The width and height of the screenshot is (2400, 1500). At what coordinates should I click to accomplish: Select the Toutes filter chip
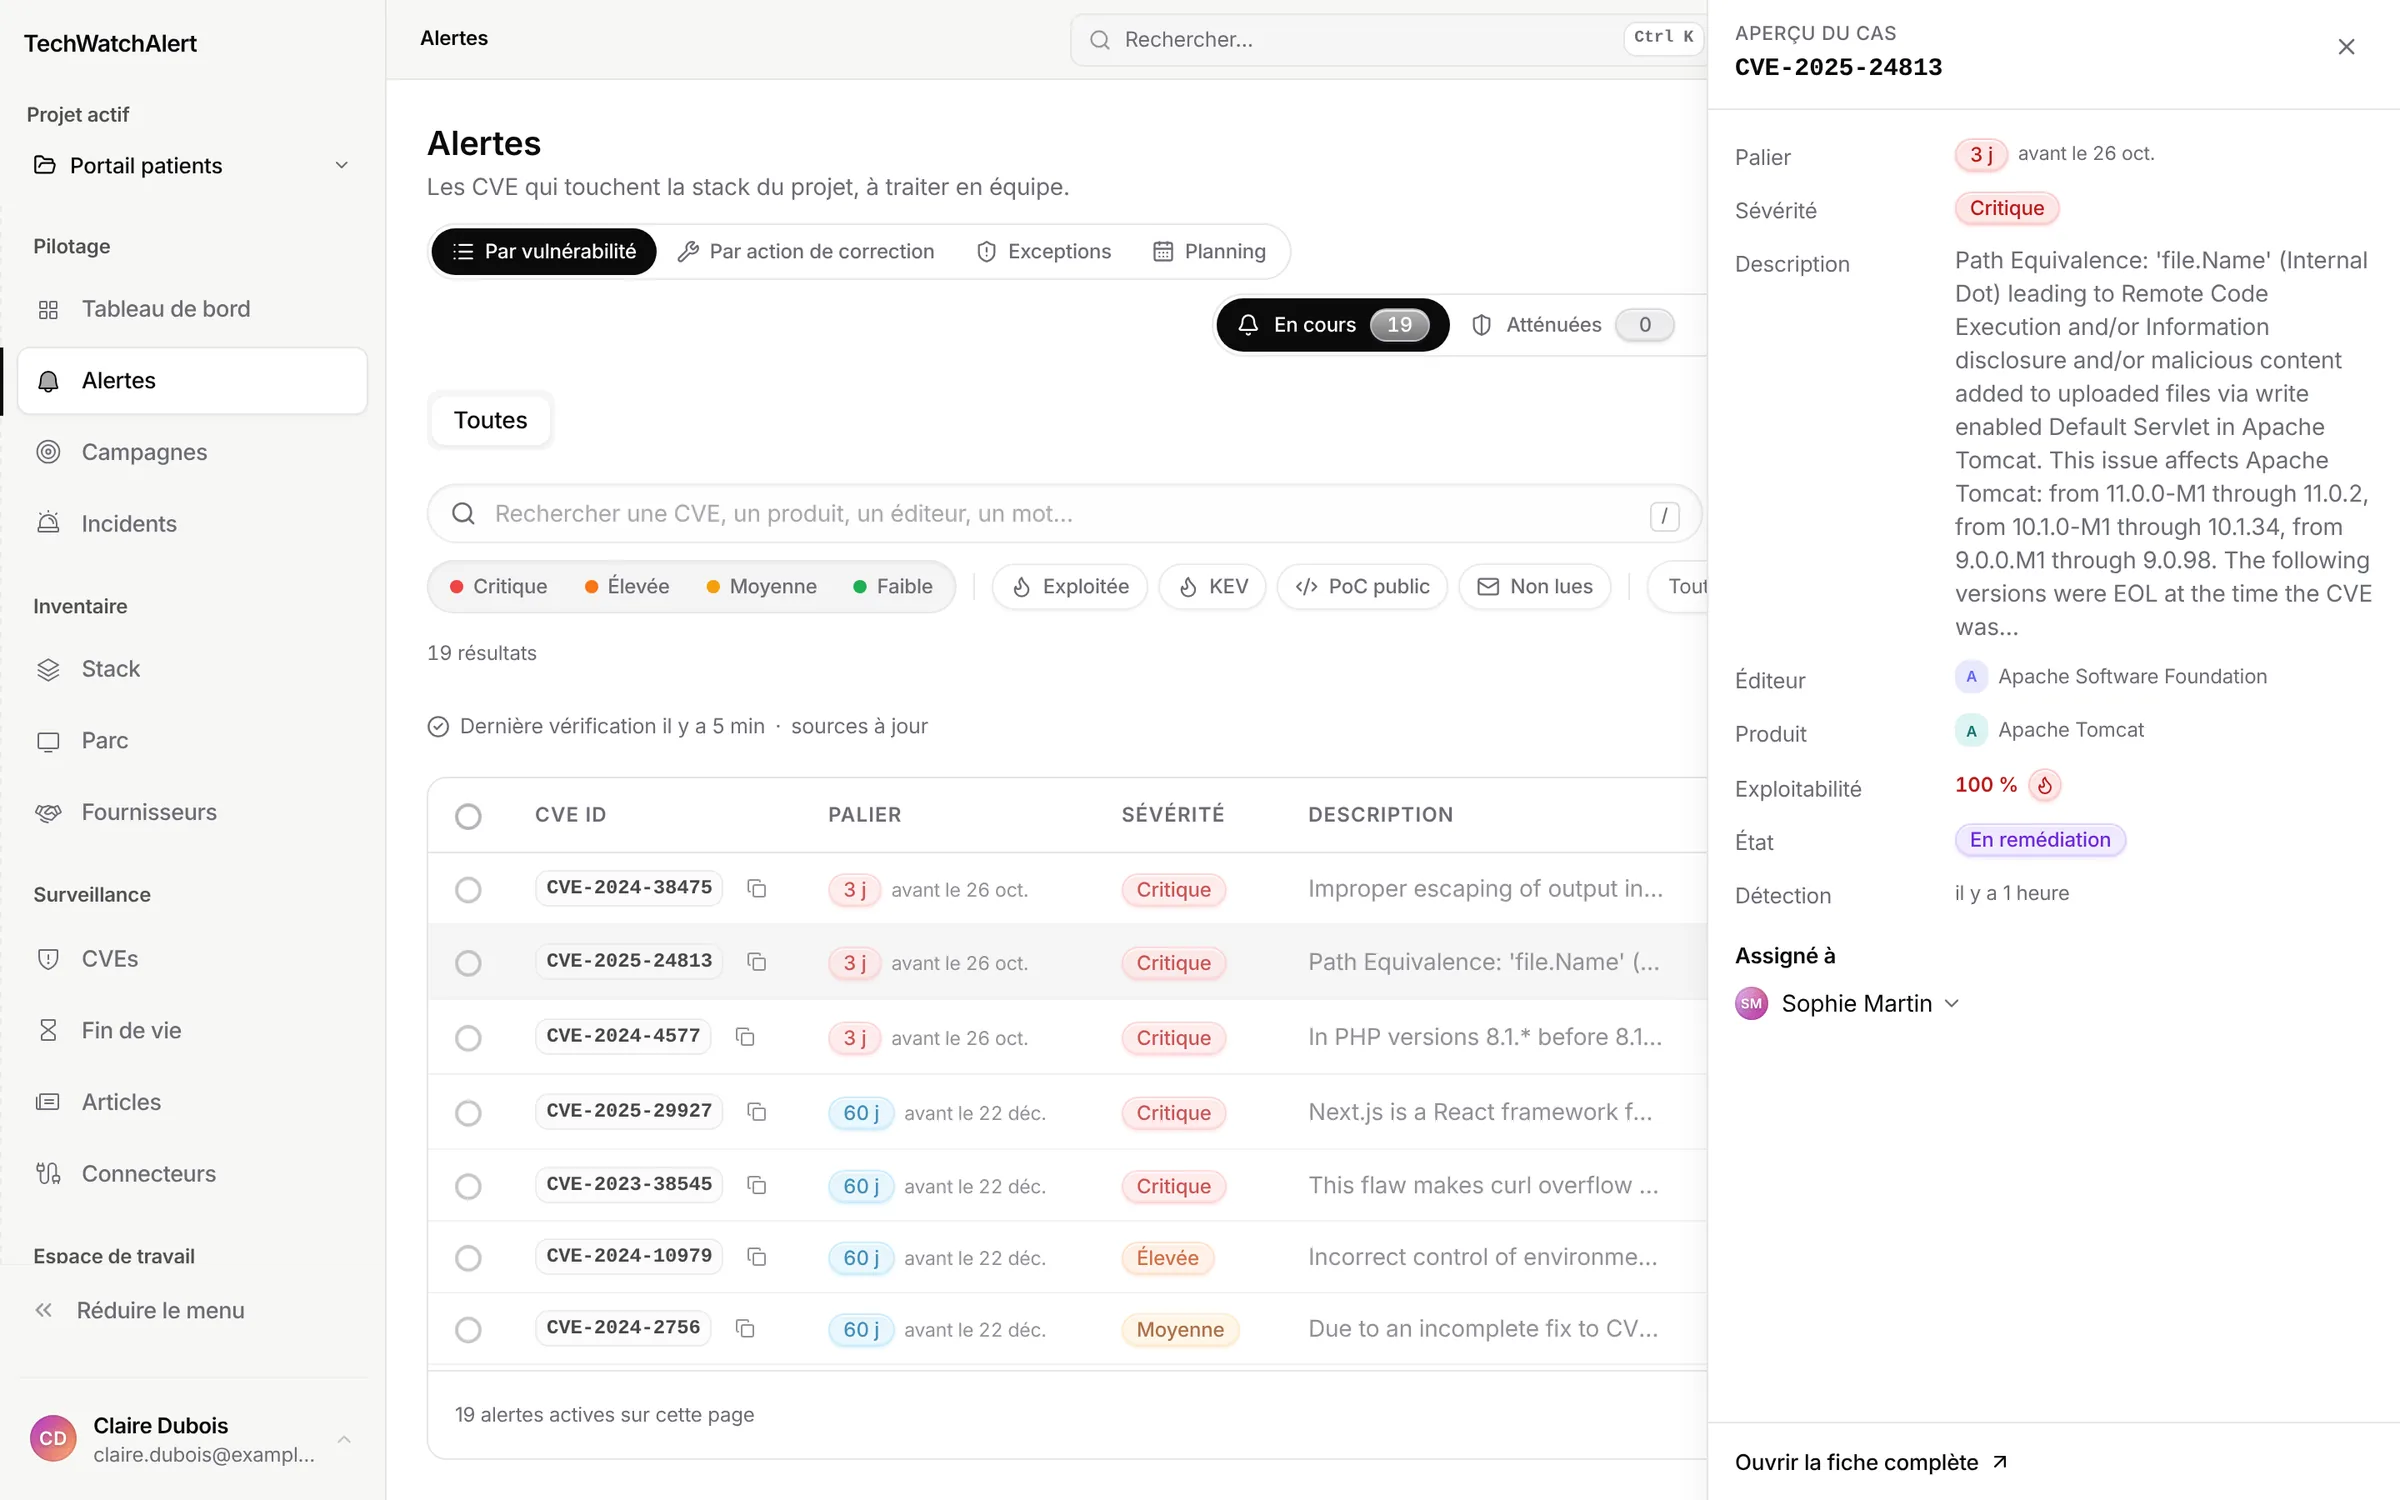click(x=490, y=420)
